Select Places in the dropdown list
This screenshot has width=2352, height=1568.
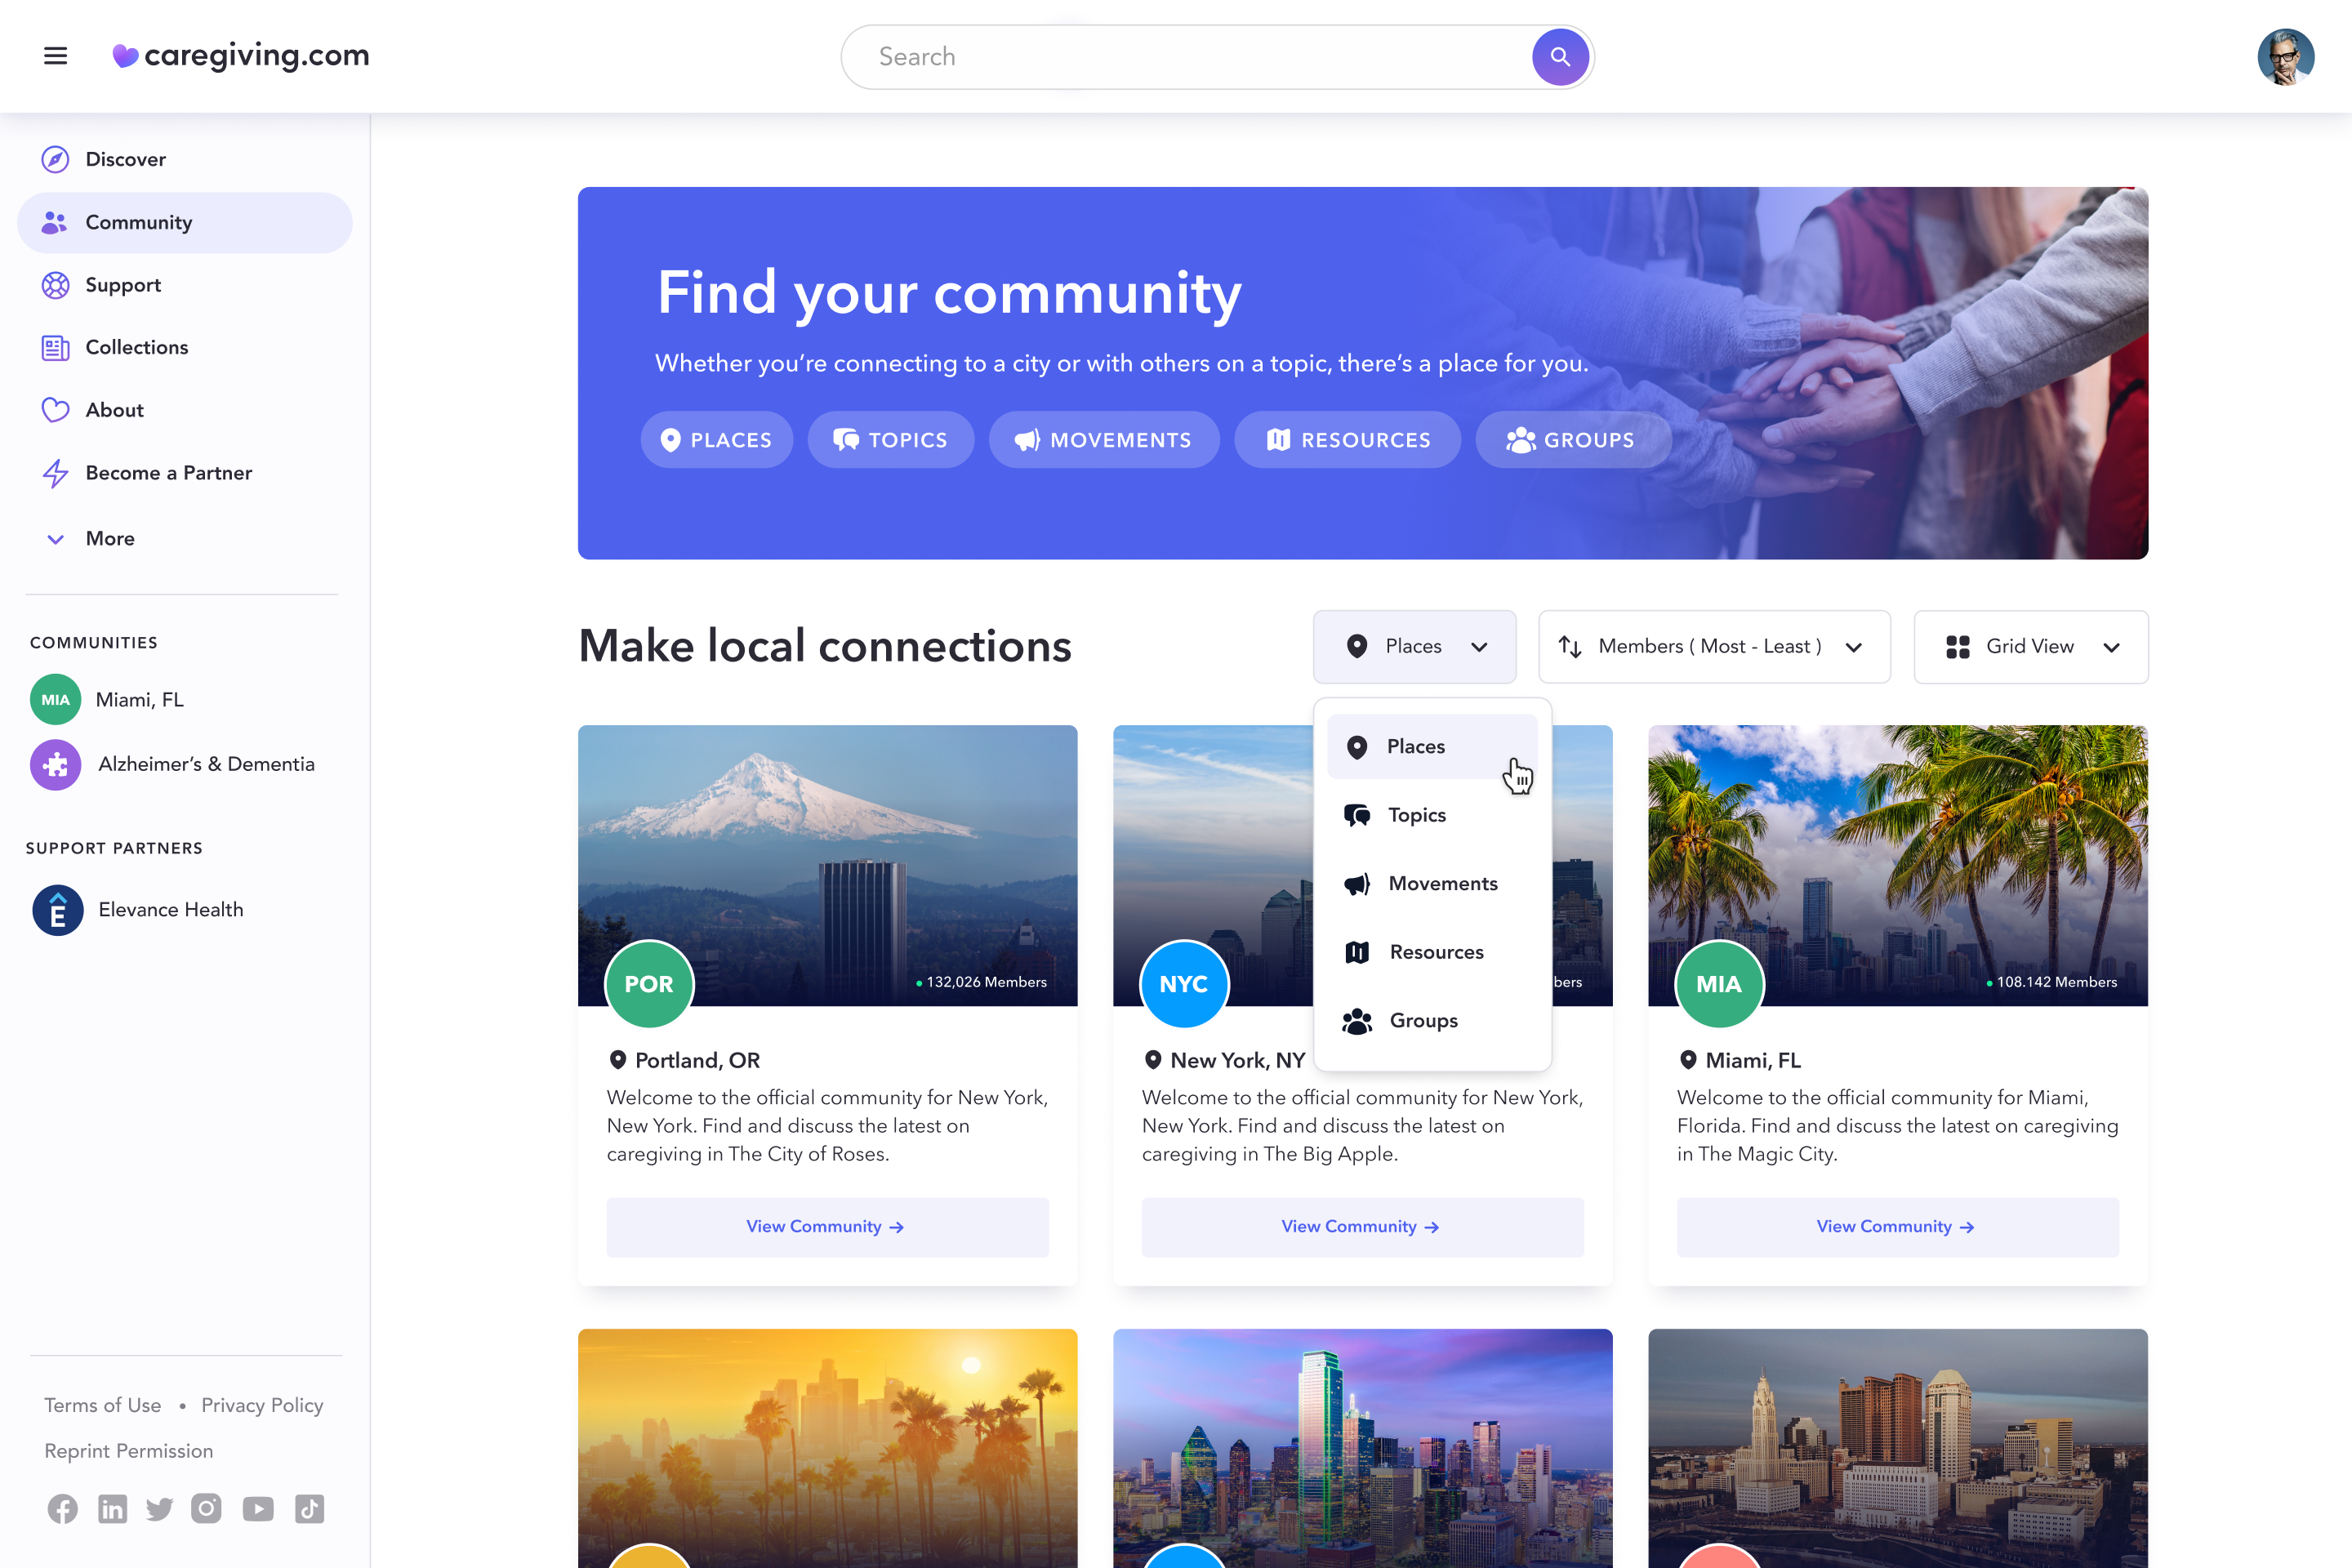tap(1431, 747)
